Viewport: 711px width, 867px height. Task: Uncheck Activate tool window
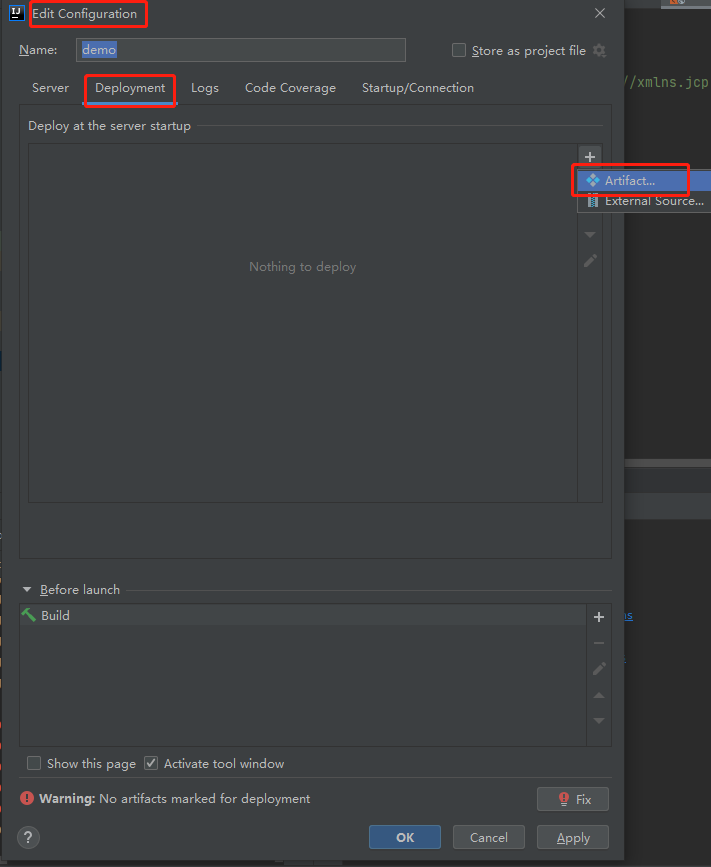click(x=151, y=763)
